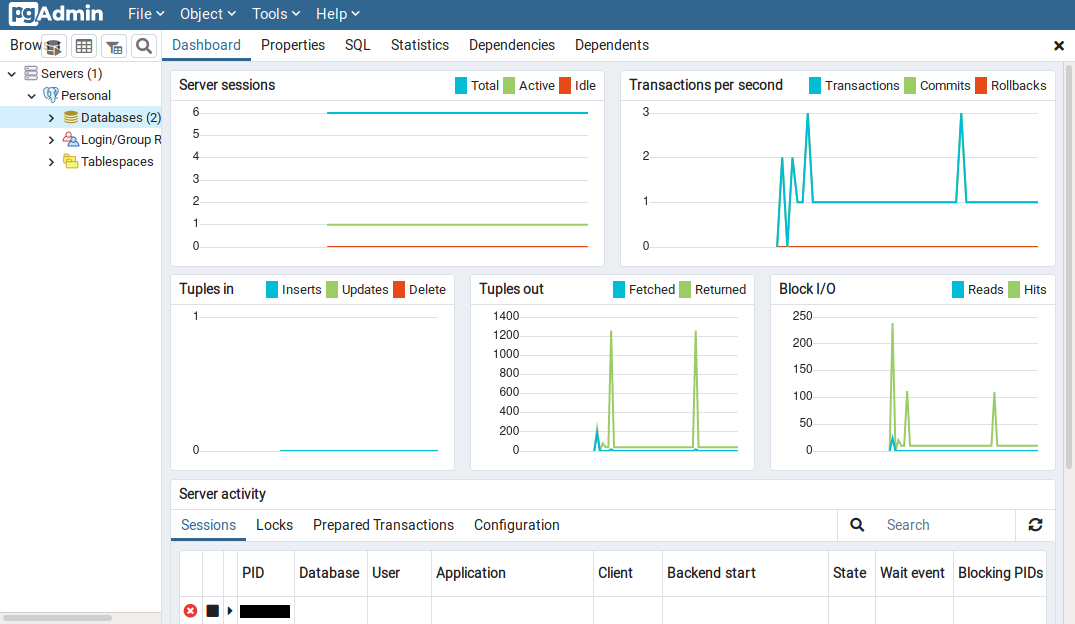Click the View Data table icon
Image resolution: width=1075 pixels, height=624 pixels.
84,46
